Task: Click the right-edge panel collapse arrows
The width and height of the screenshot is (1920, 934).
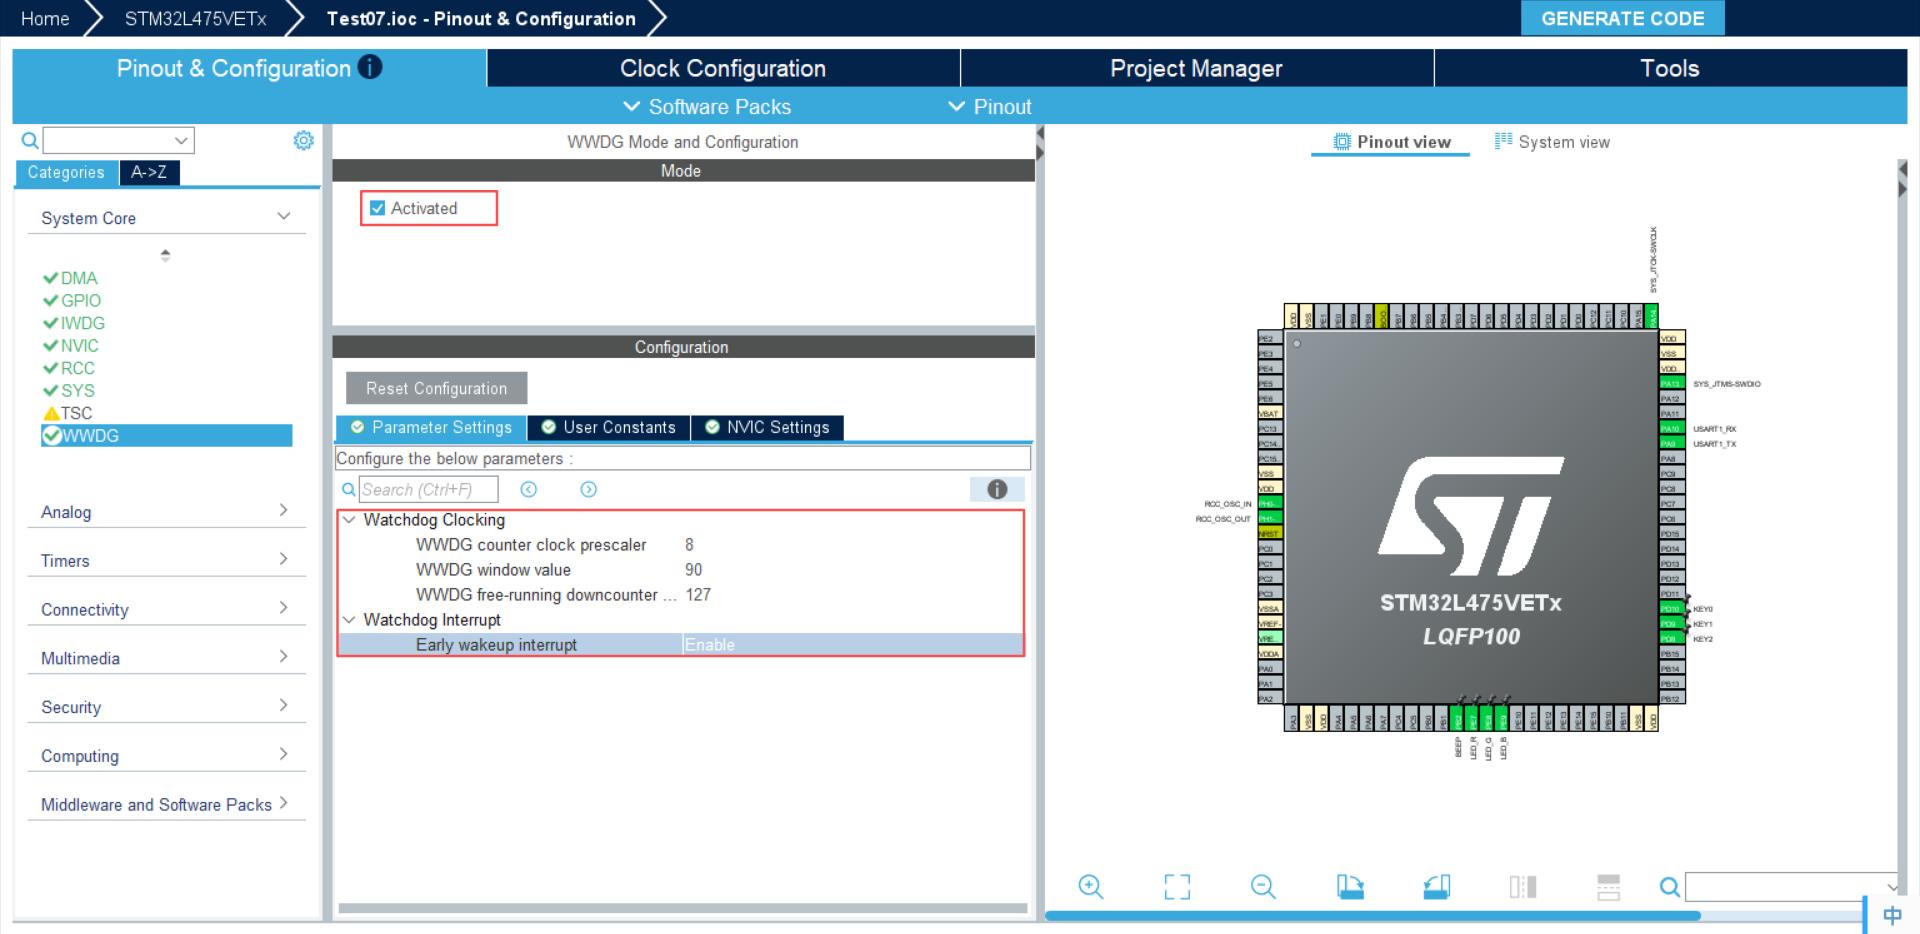Action: 1902,179
